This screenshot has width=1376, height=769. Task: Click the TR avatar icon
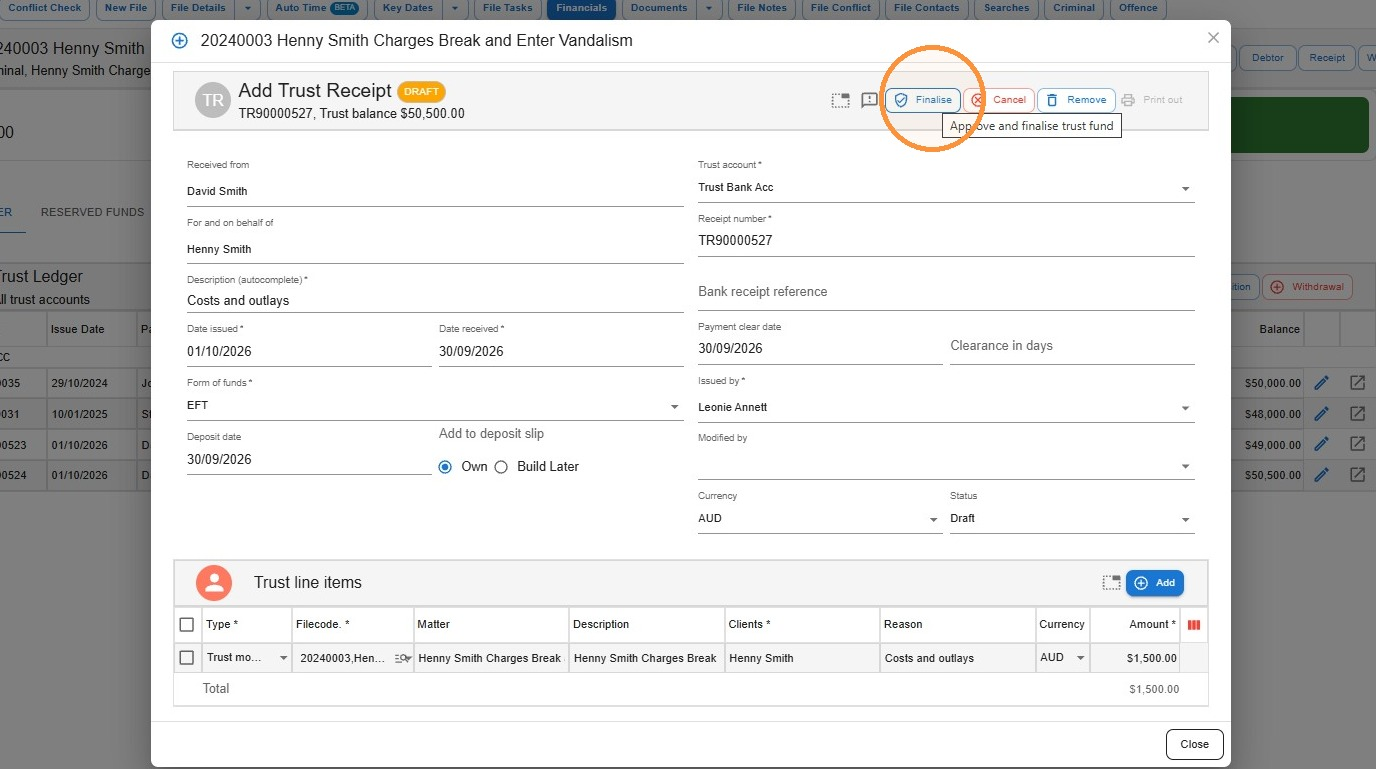pos(213,100)
